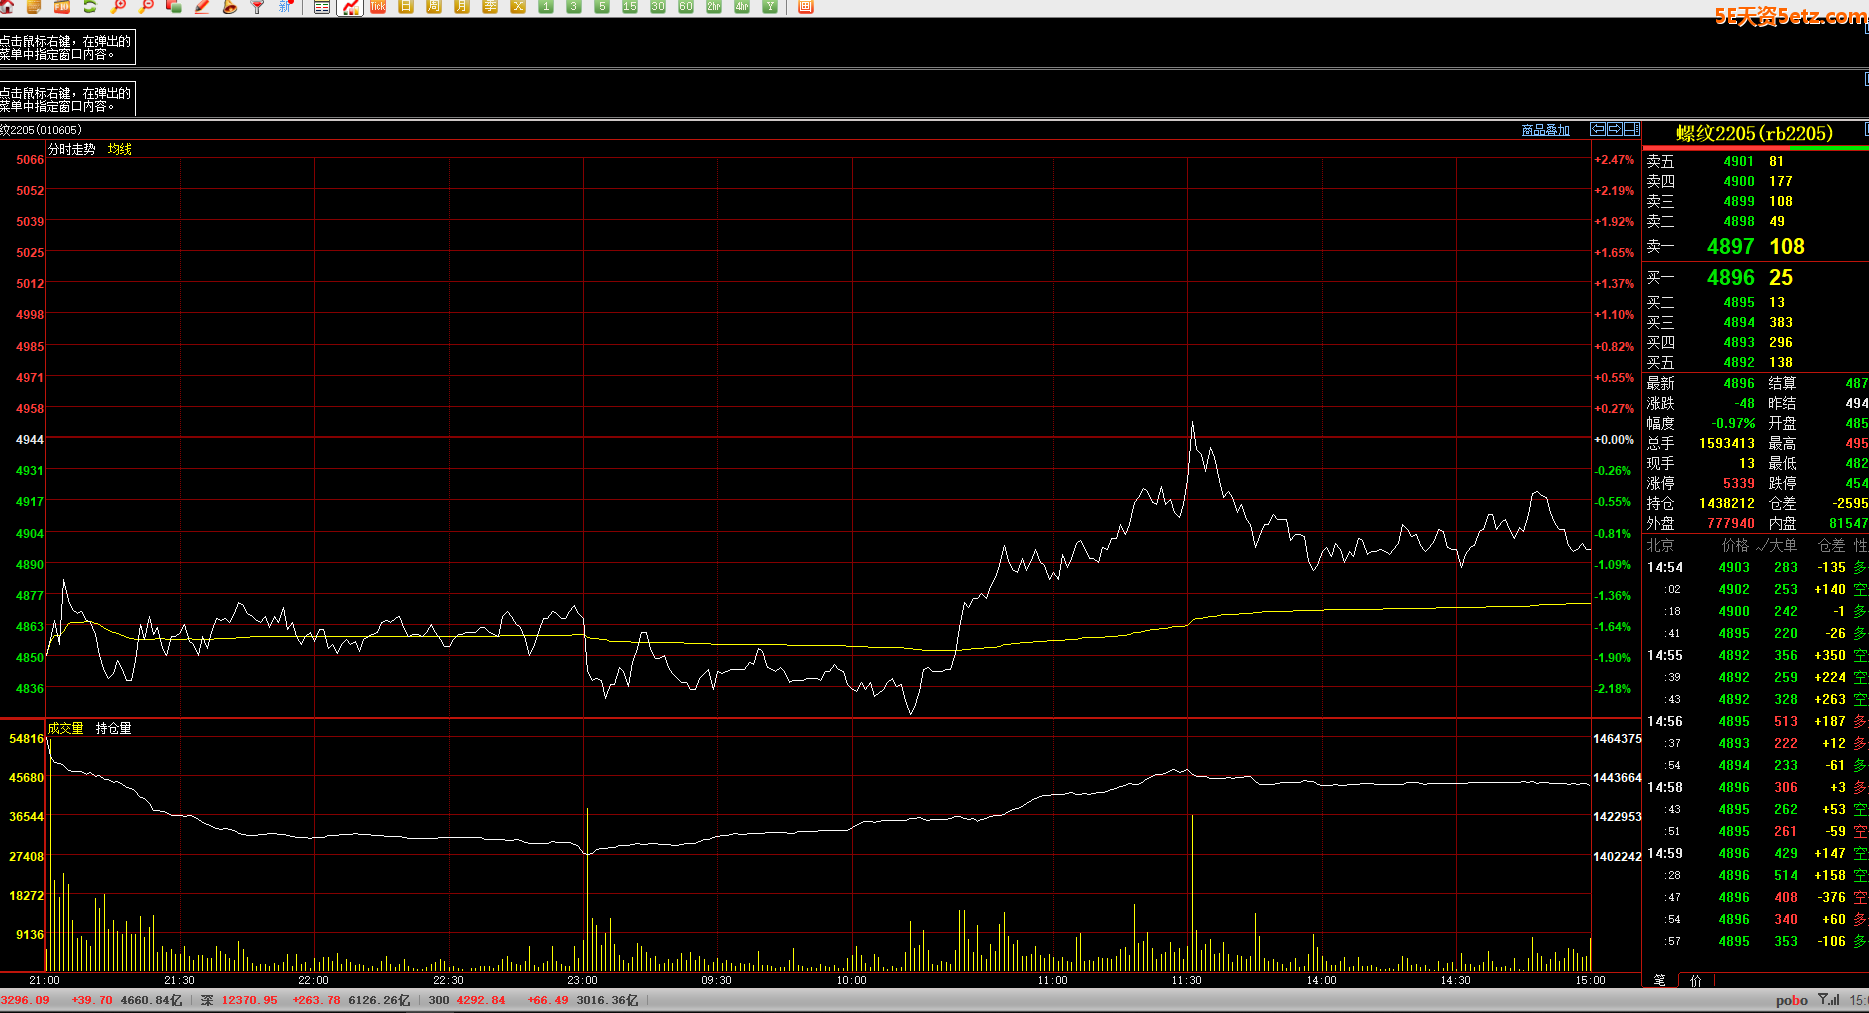
Task: Click the zoom out magnifier icon
Action: [x=147, y=6]
